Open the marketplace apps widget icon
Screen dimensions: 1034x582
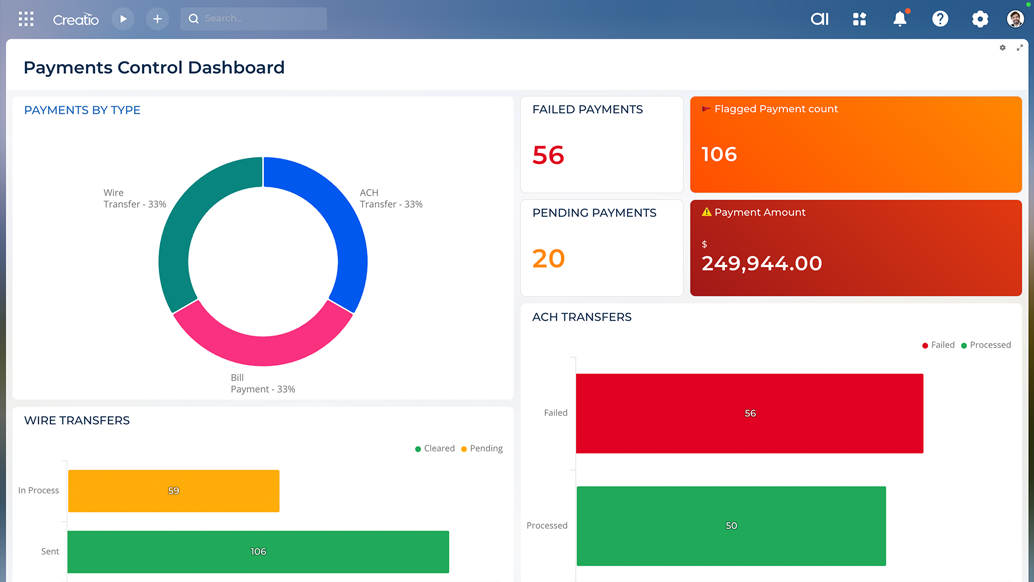point(859,19)
